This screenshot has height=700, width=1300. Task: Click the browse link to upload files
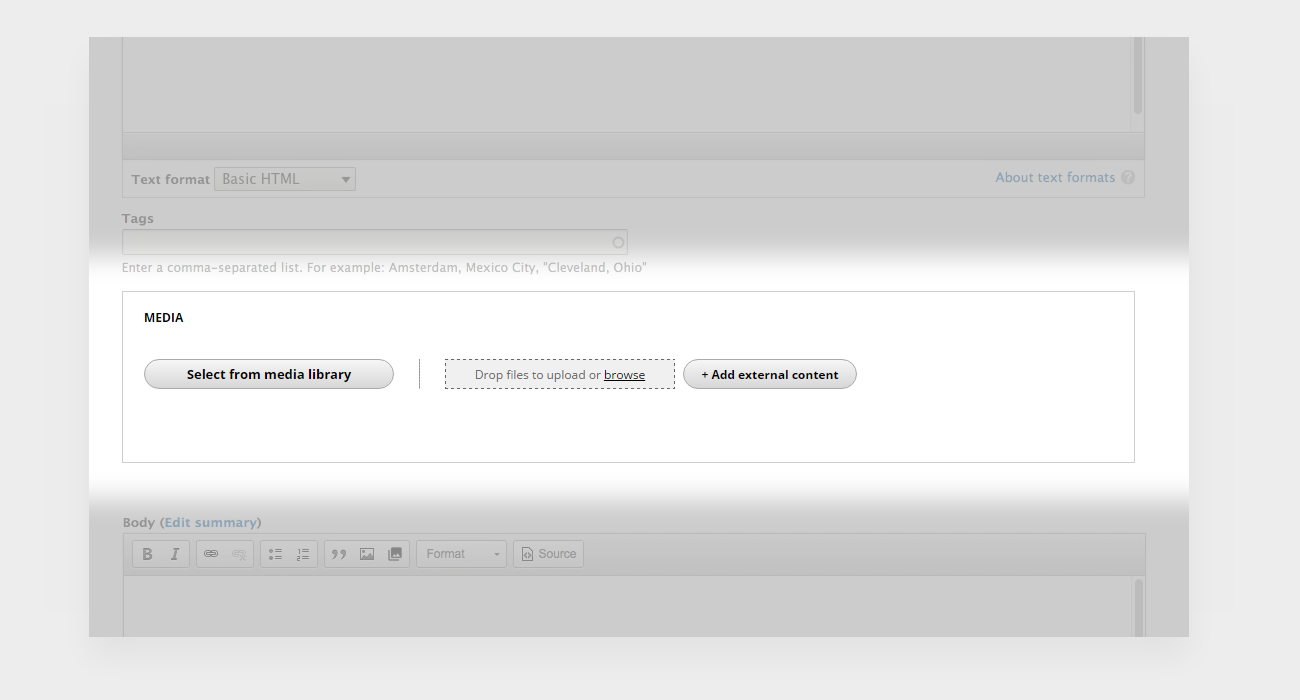pyautogui.click(x=624, y=374)
